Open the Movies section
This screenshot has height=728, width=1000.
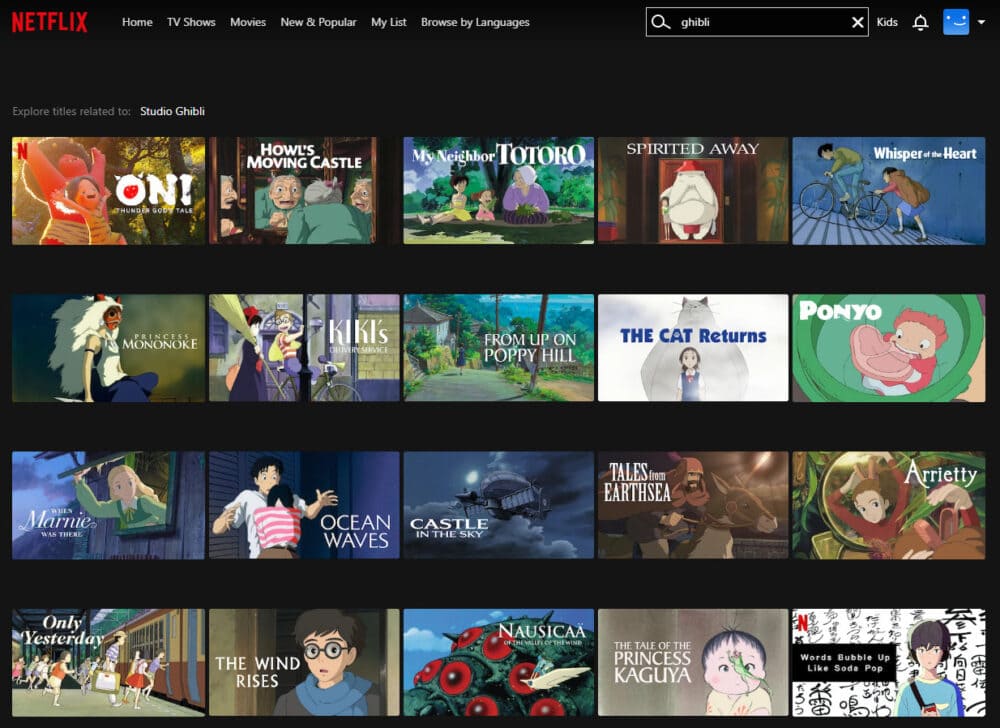tap(248, 22)
